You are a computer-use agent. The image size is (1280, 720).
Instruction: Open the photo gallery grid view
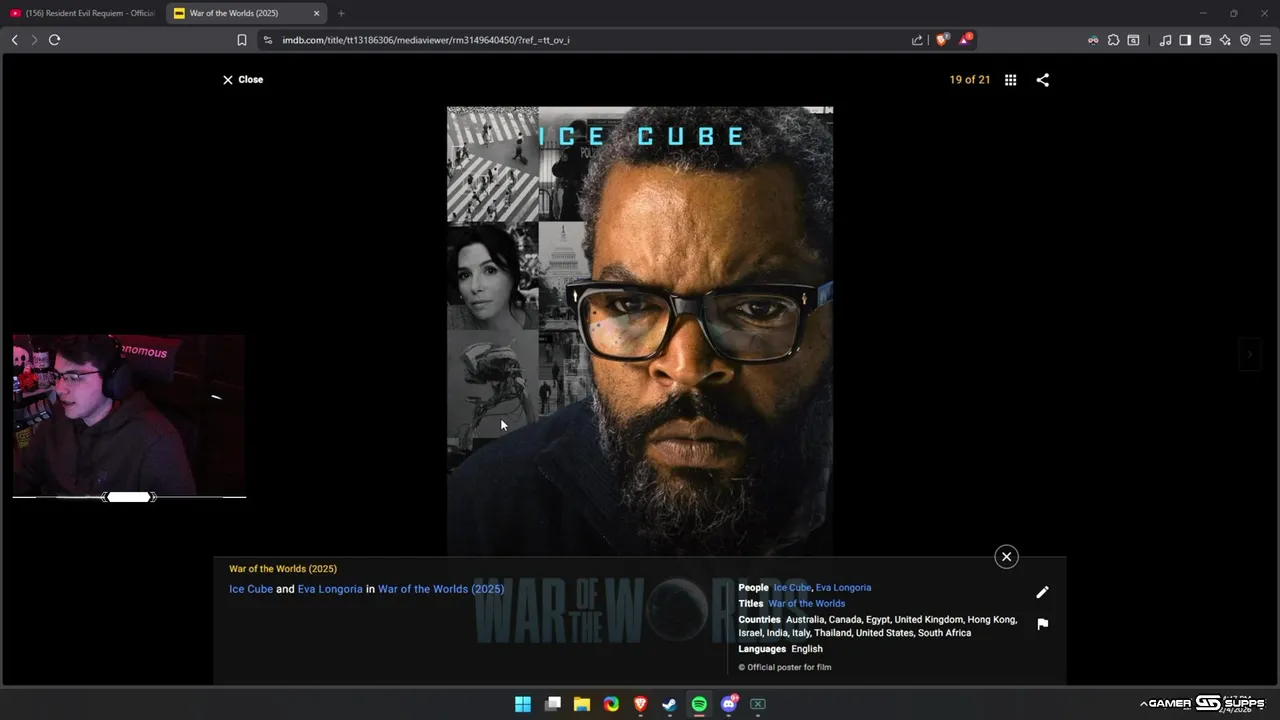[1010, 80]
